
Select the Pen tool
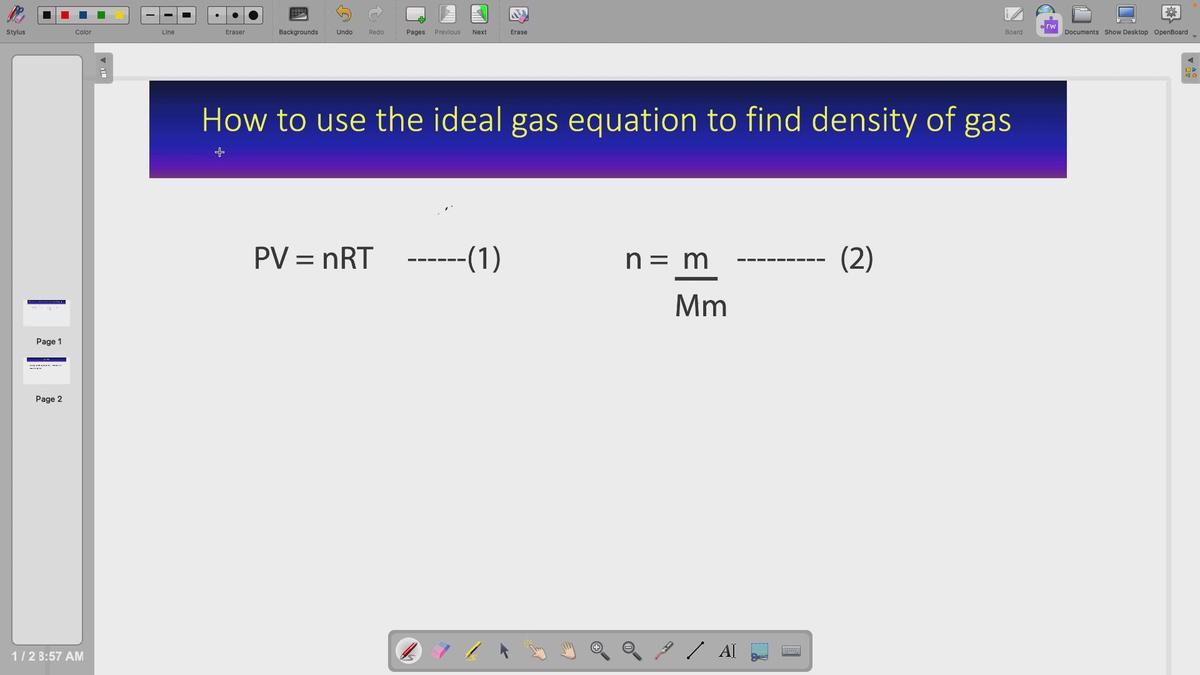point(407,650)
